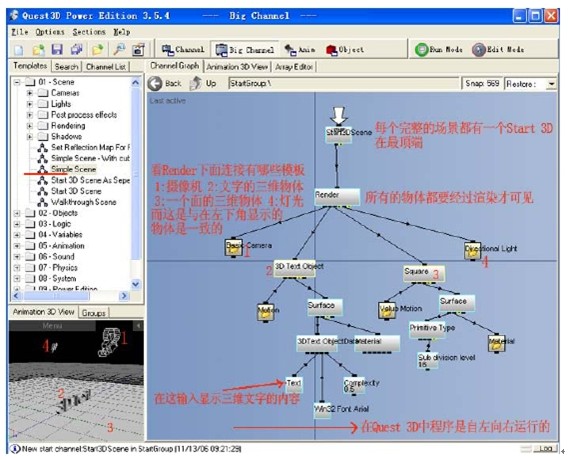
Task: Switch to the Templates tab
Action: click(x=30, y=66)
